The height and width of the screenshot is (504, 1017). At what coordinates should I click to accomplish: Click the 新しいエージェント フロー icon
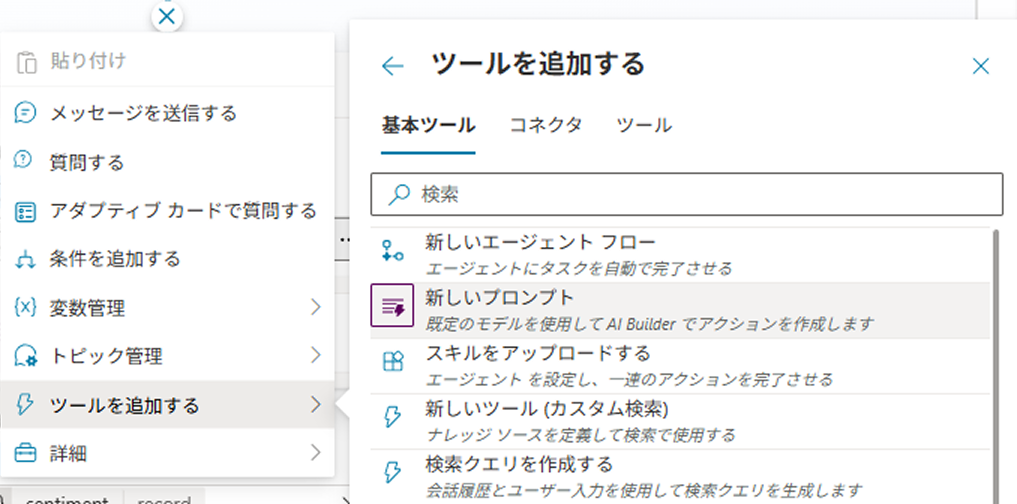pyautogui.click(x=393, y=254)
